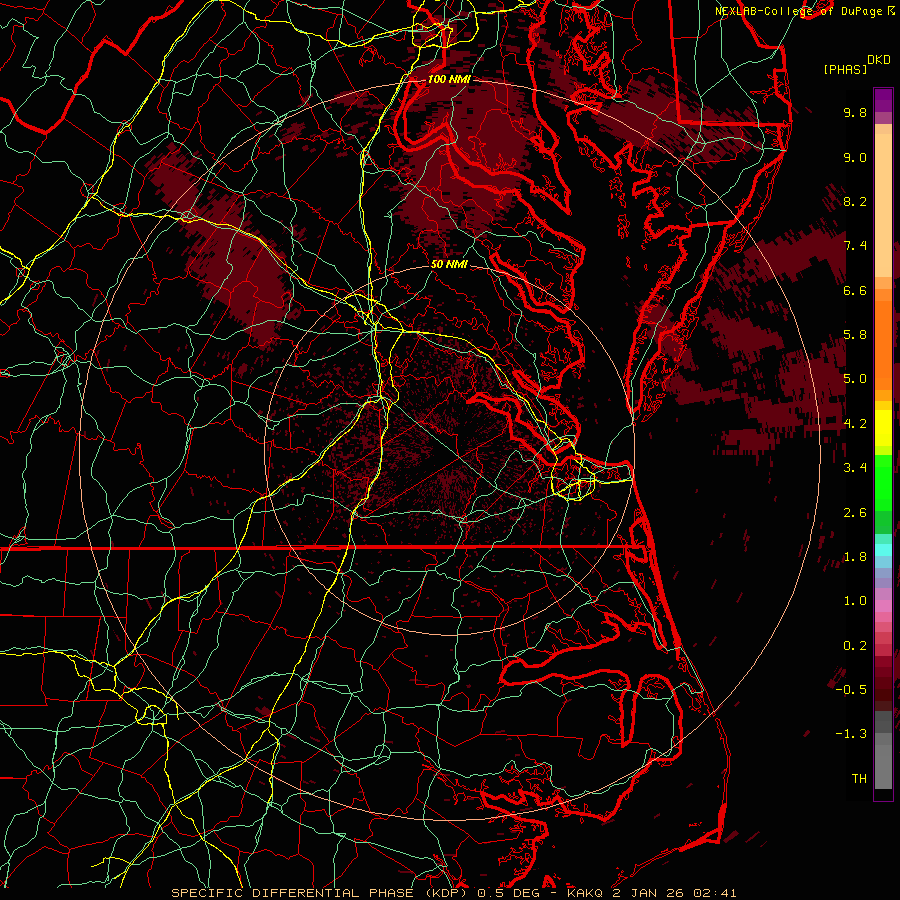
Task: Click the 9.8 value on the scale
Action: click(x=855, y=112)
